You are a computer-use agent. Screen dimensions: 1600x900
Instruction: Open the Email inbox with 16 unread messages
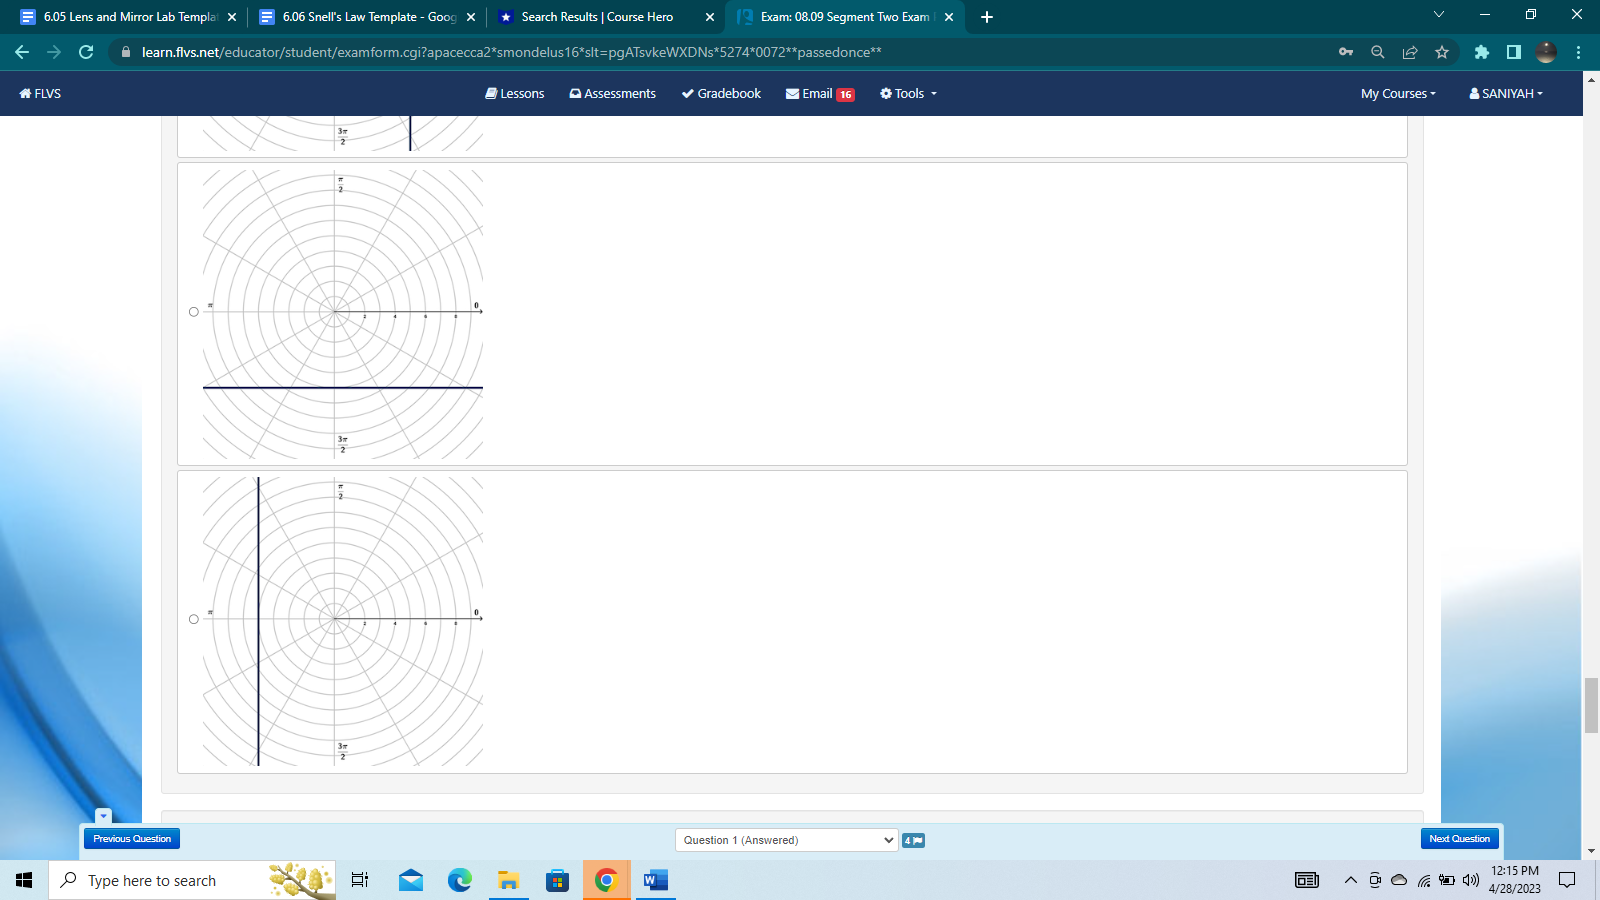point(818,93)
